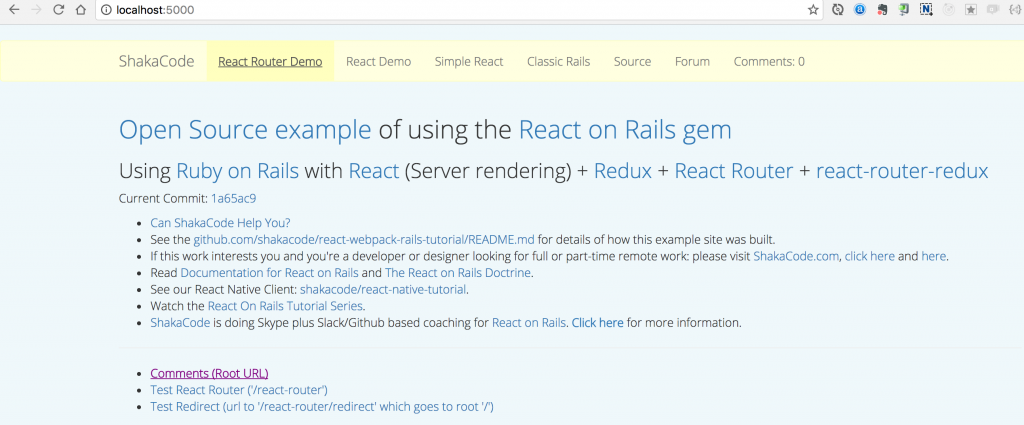Follow the 'React on Rails gem' heading link

pyautogui.click(x=625, y=130)
